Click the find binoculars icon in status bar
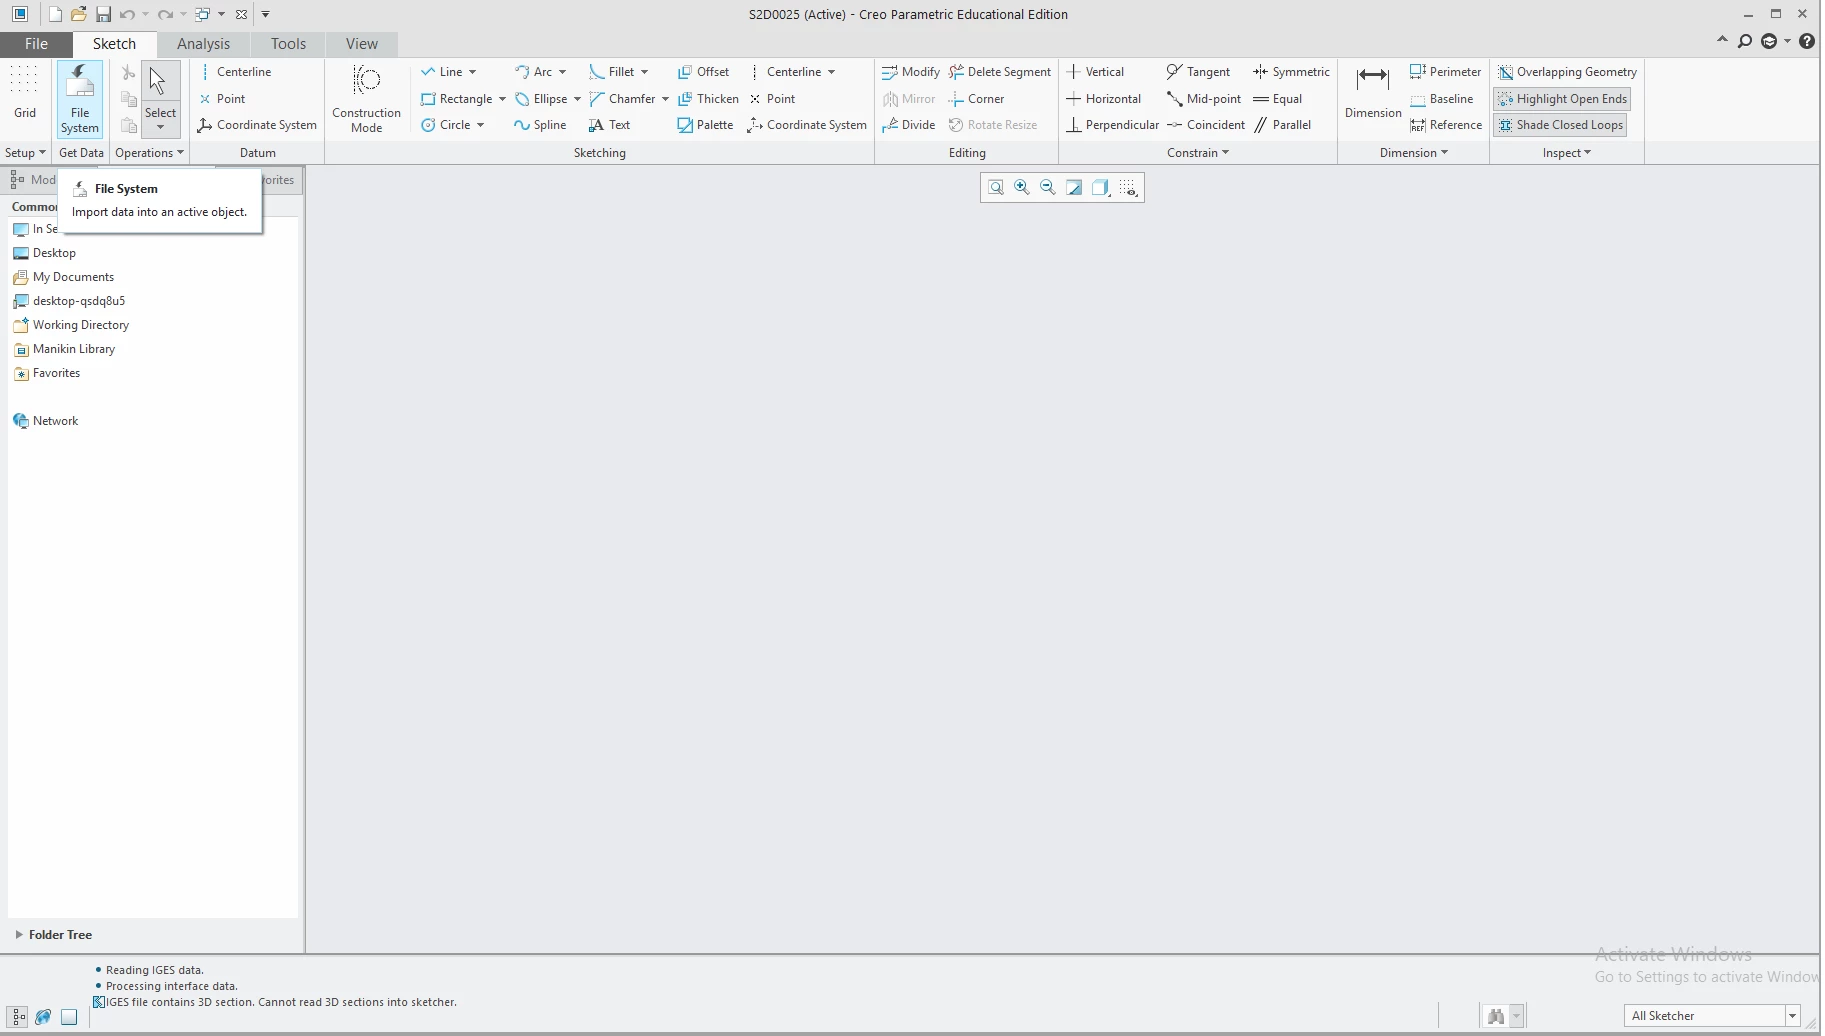The image size is (1825, 1036). point(1496,1016)
